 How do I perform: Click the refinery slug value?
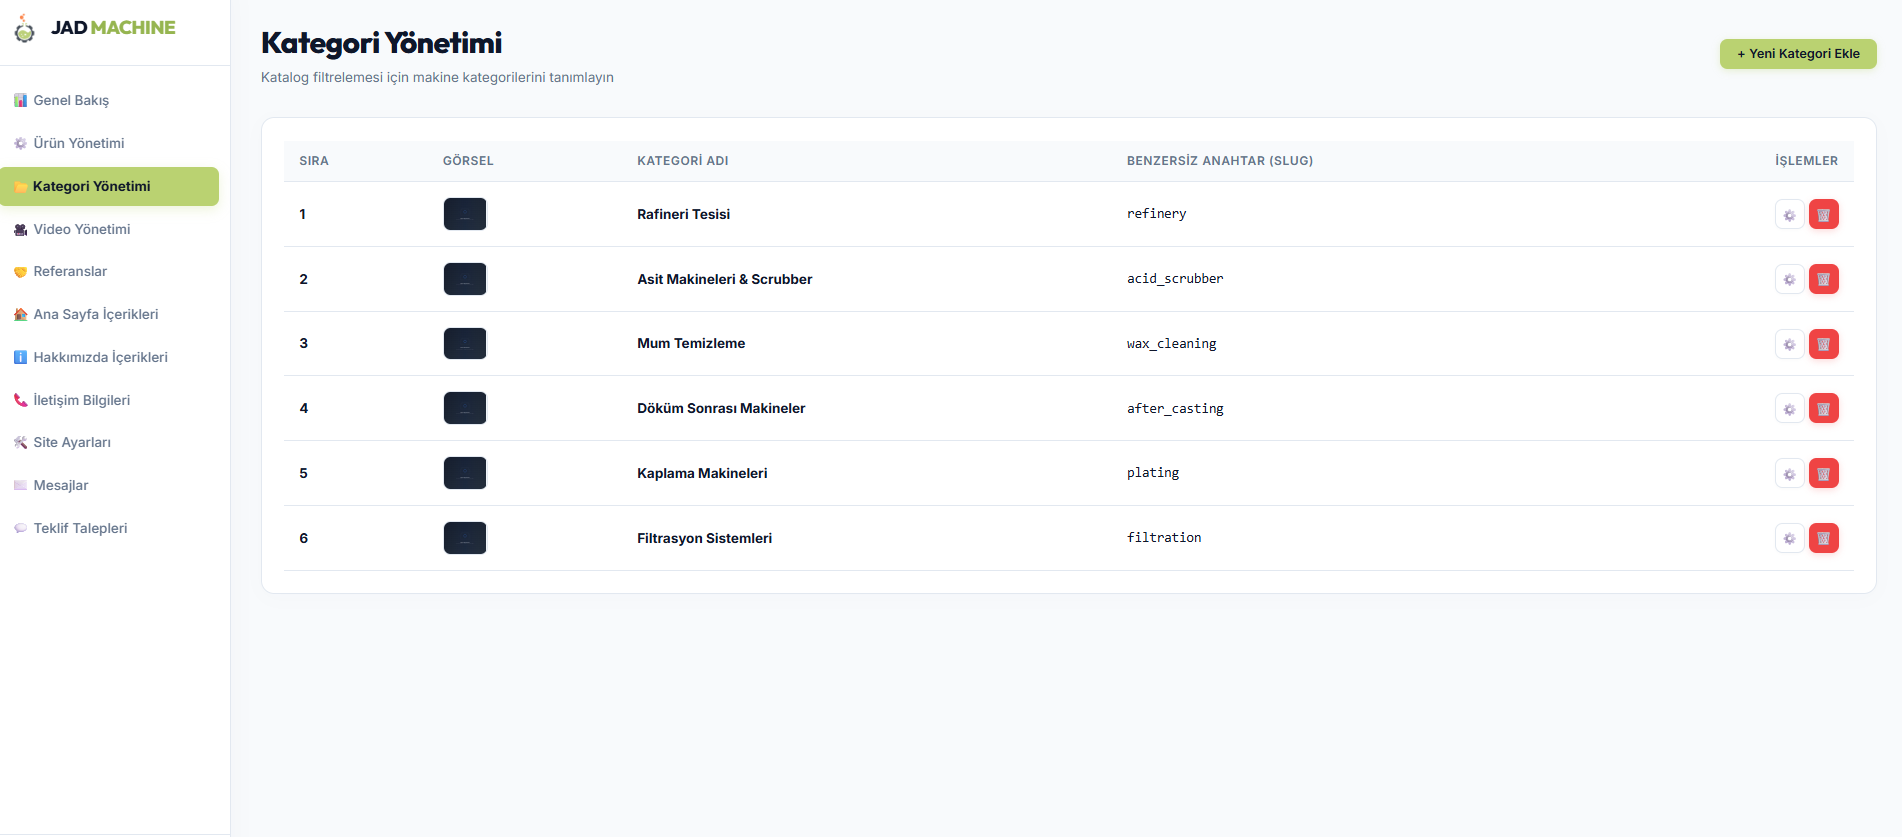(x=1156, y=214)
